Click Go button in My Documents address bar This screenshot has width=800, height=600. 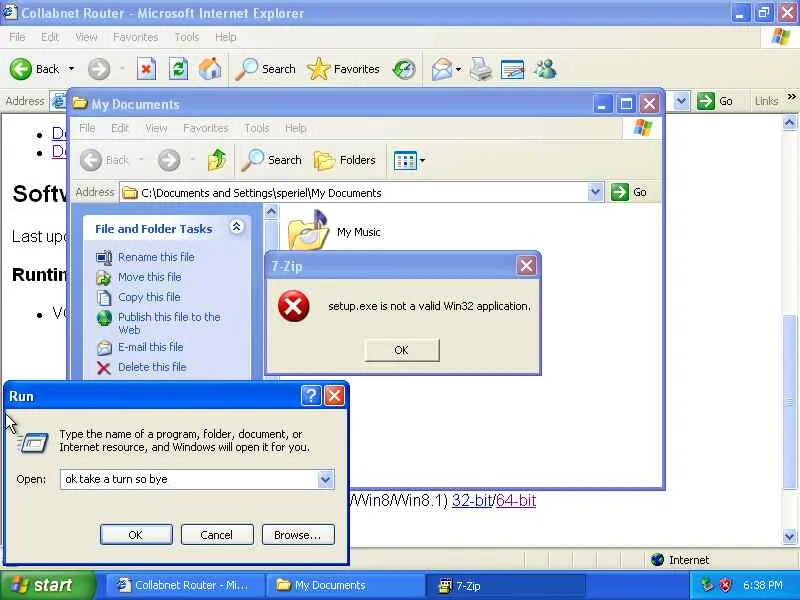(630, 192)
